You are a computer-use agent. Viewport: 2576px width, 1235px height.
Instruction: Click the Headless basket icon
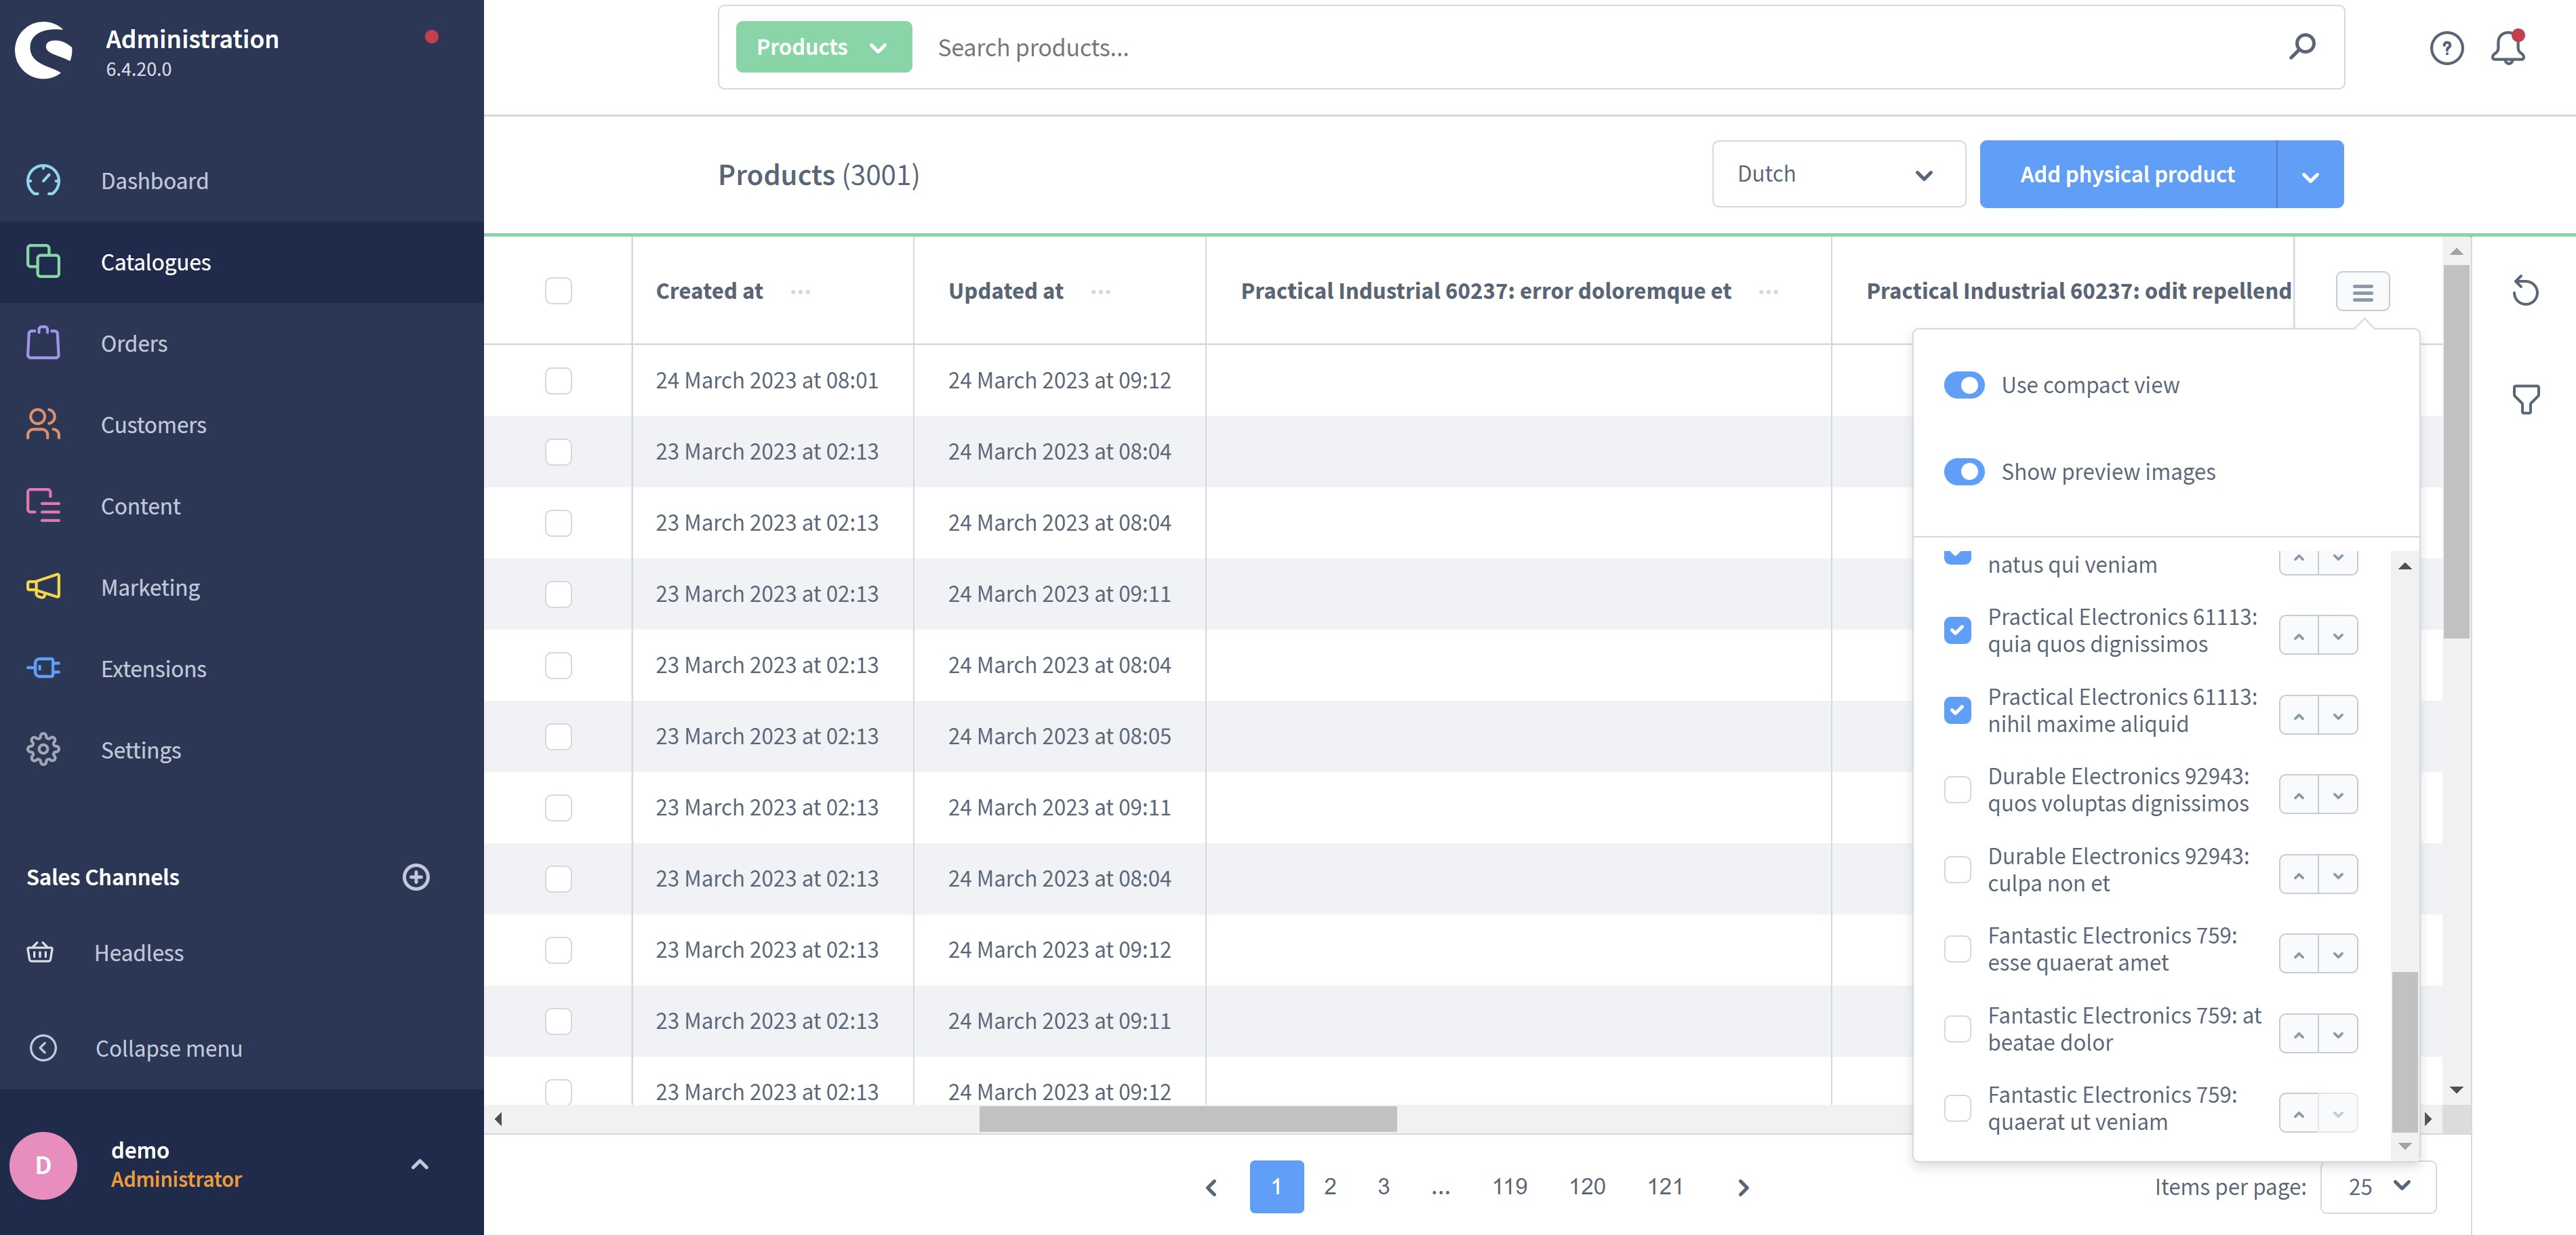tap(40, 953)
